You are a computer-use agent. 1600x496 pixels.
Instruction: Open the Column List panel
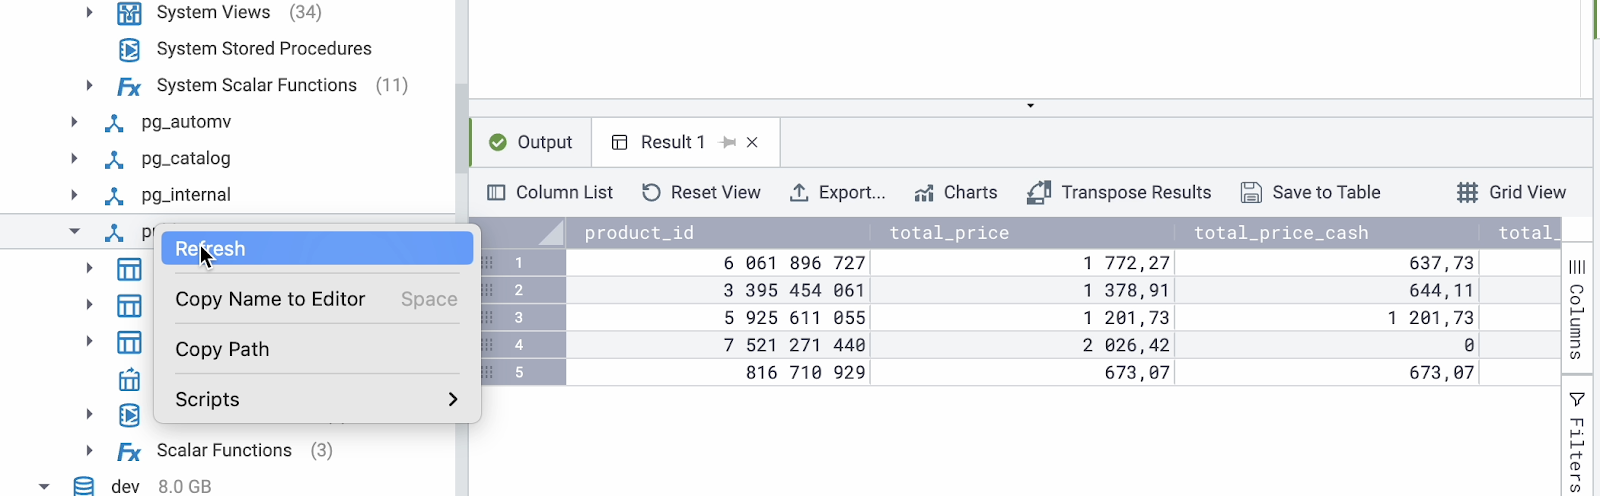click(x=550, y=193)
